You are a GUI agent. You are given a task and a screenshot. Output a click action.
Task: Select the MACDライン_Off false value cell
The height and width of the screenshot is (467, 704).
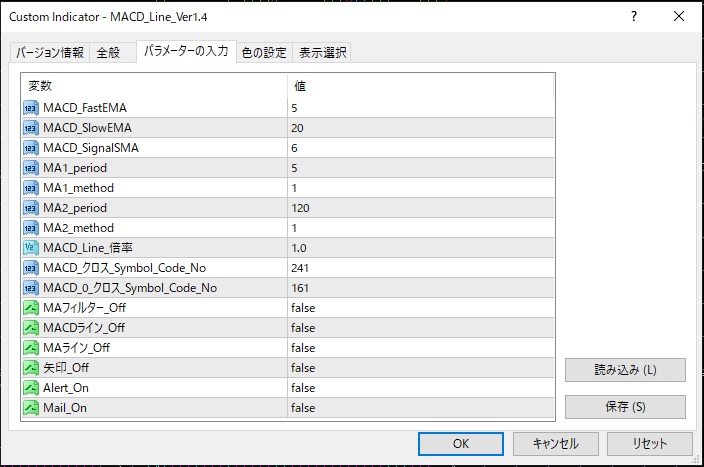(x=420, y=328)
